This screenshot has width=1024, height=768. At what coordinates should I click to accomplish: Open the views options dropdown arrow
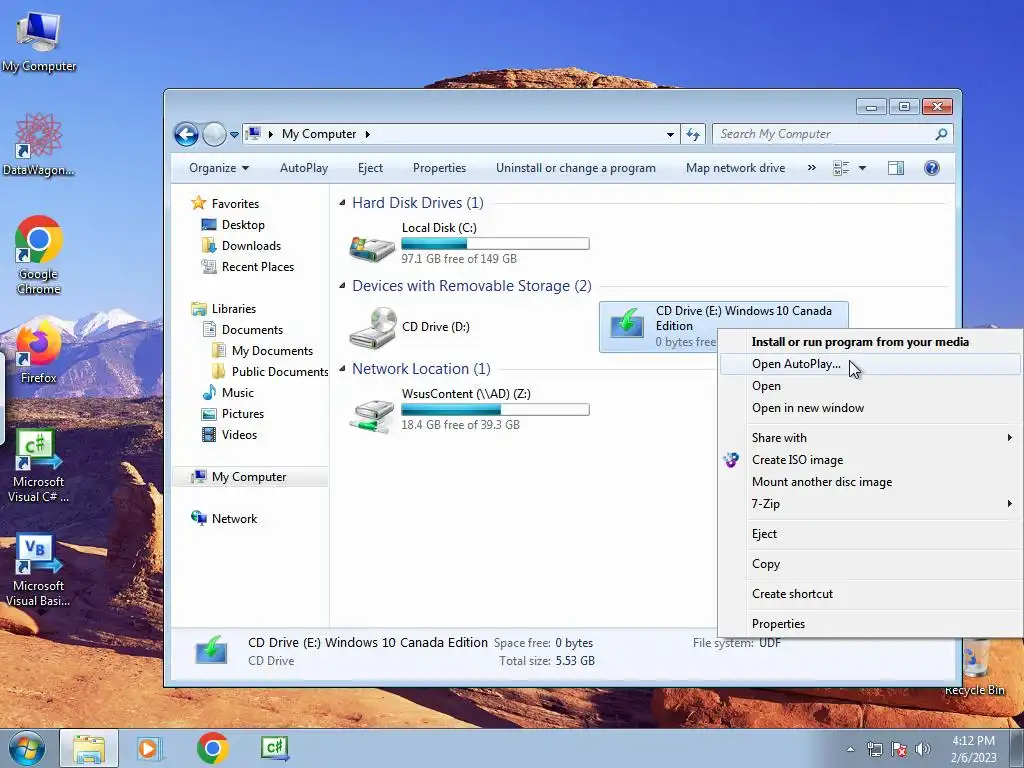coord(862,168)
